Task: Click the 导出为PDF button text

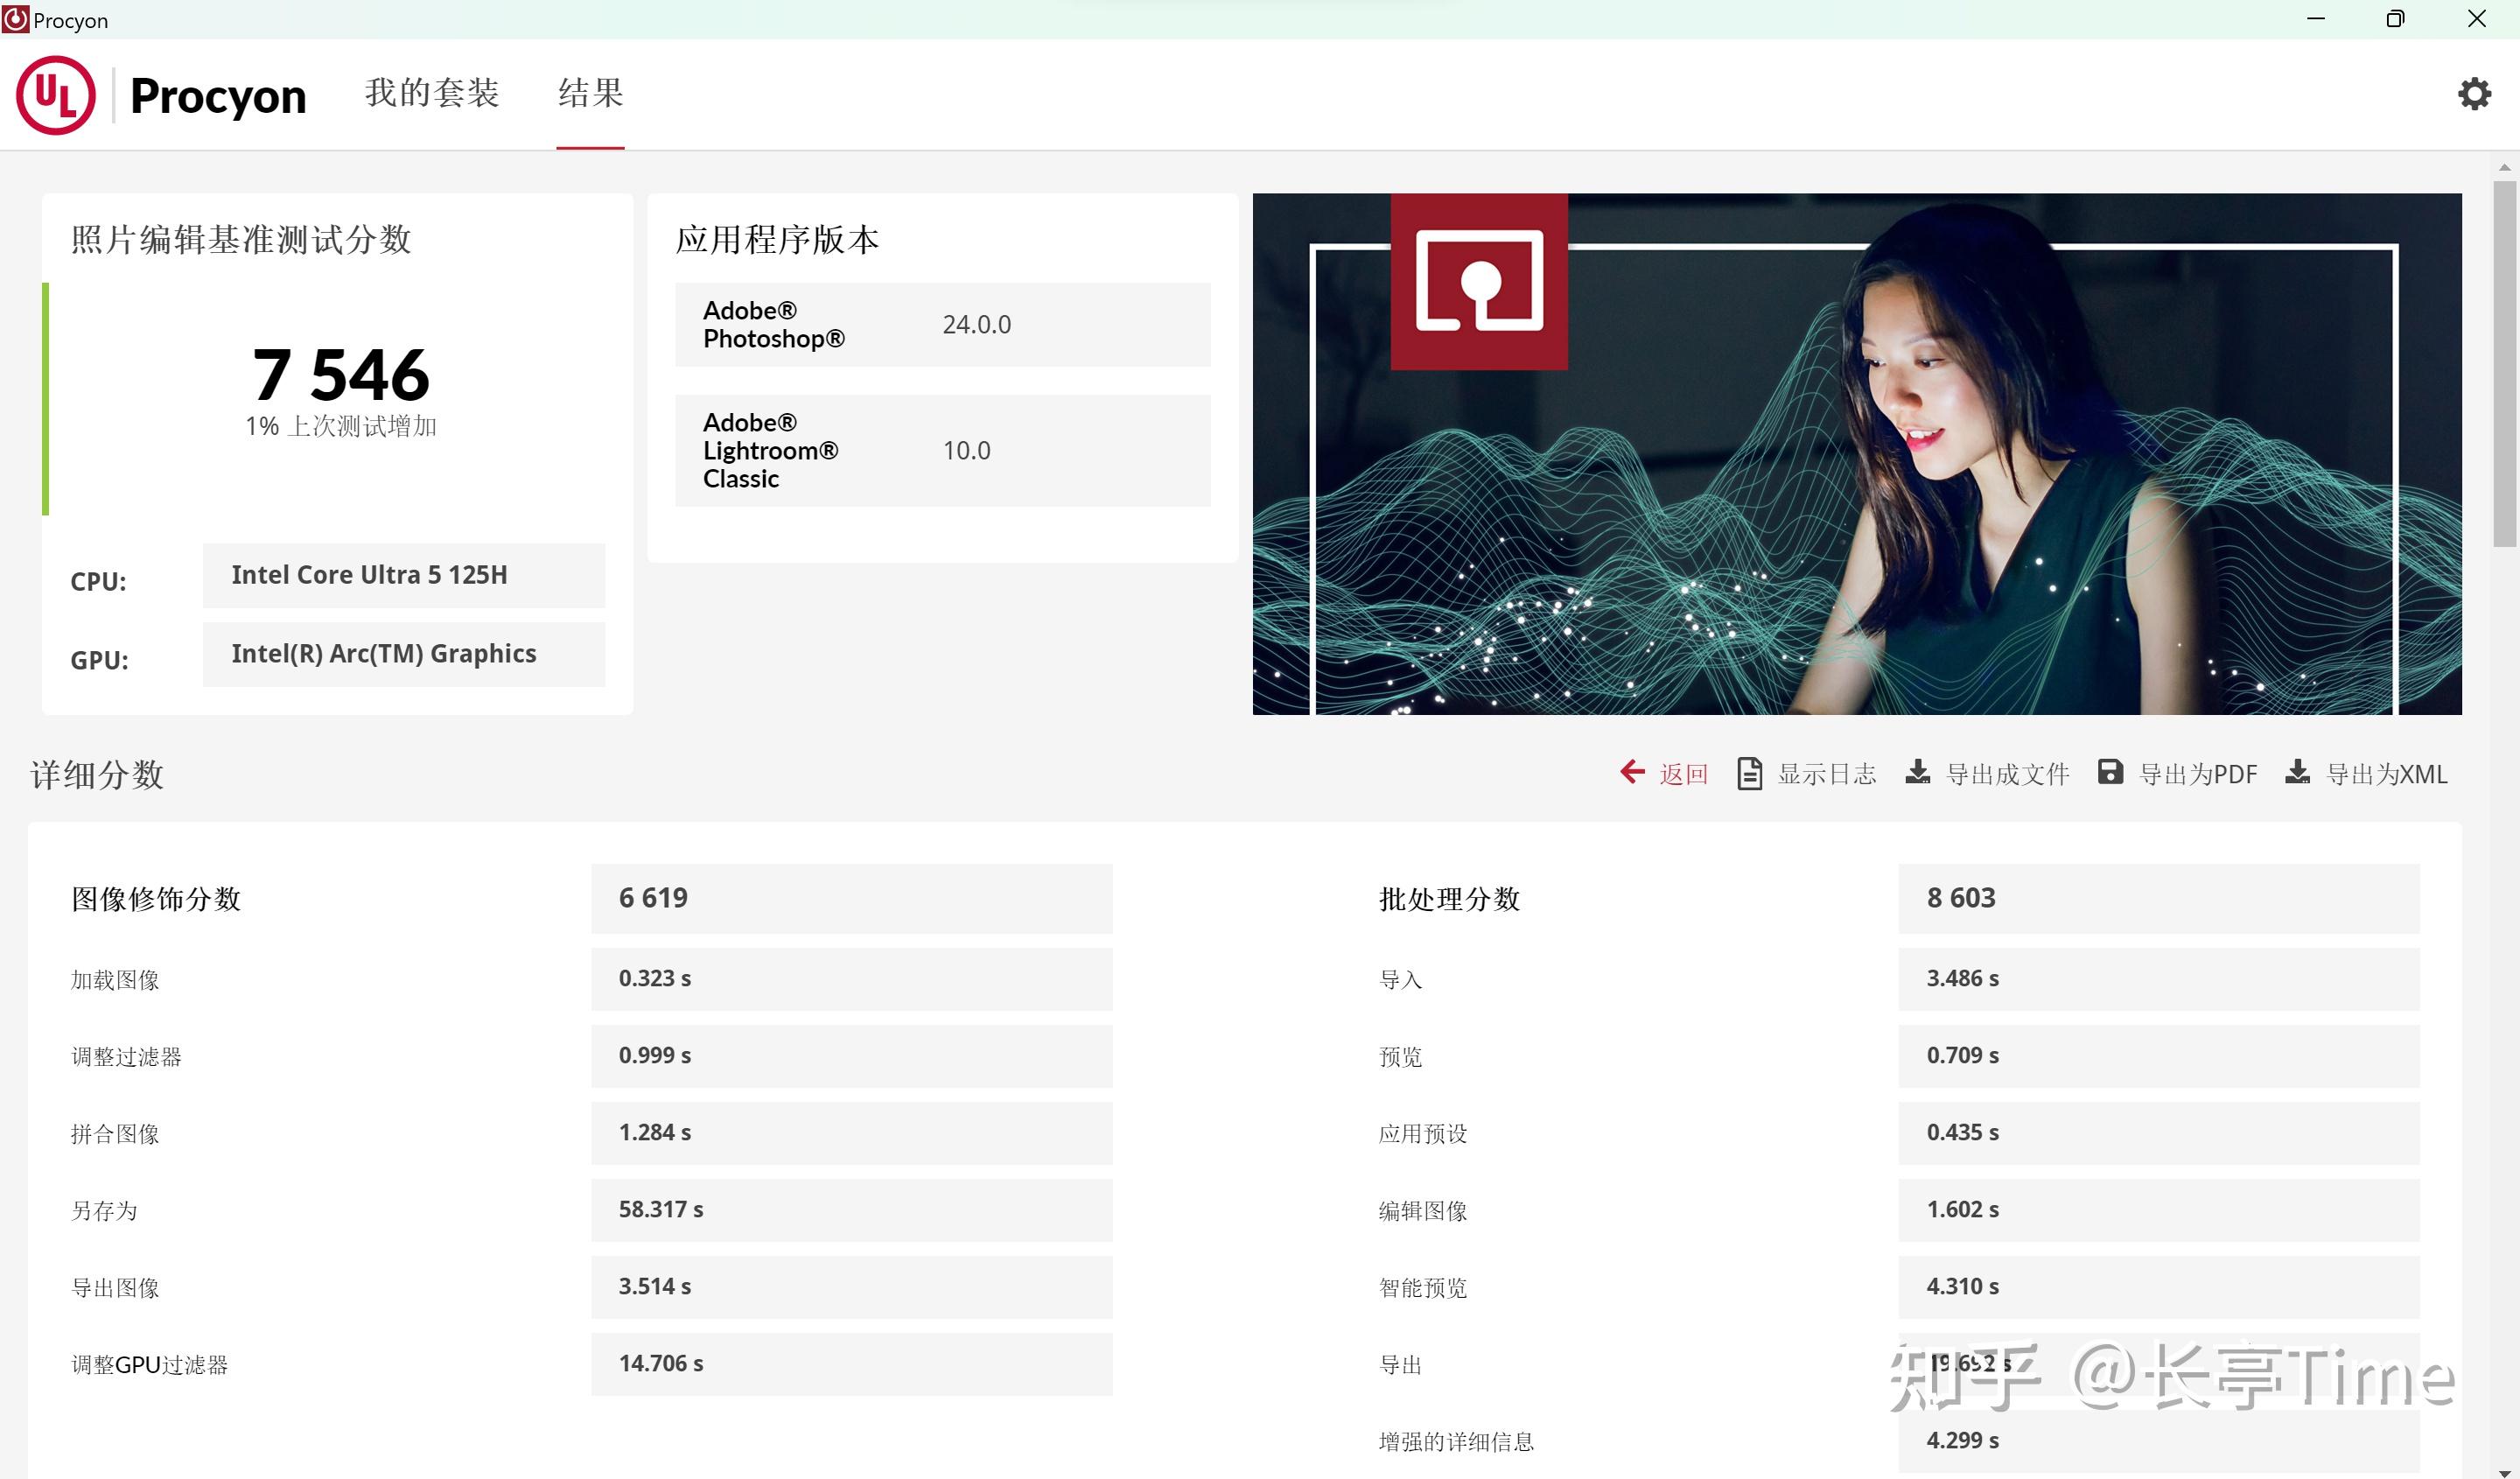Action: click(2198, 774)
